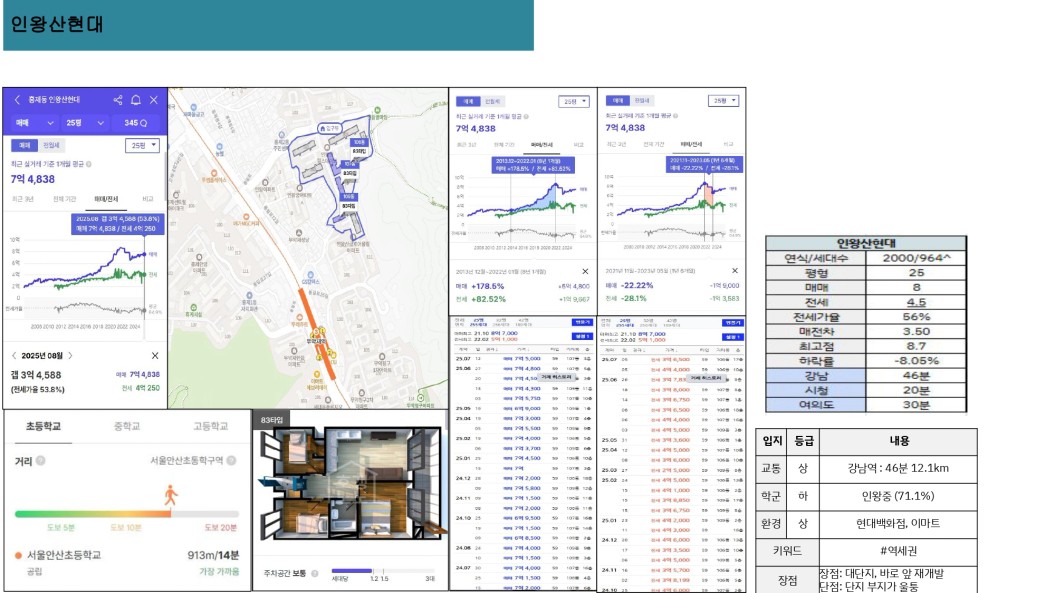Viewport: 1055px width, 593px height.
Task: Switch to 최근 3년 tab in left panel
Action: pyautogui.click(x=23, y=199)
